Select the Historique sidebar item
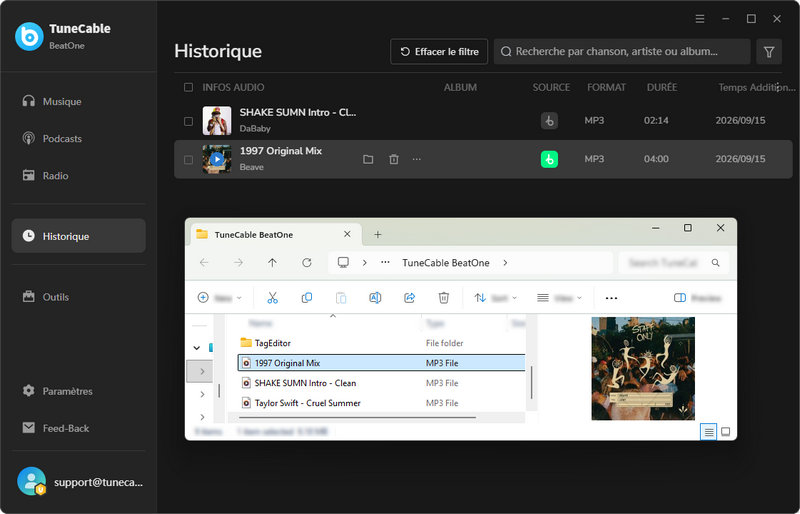The image size is (800, 514). 79,236
